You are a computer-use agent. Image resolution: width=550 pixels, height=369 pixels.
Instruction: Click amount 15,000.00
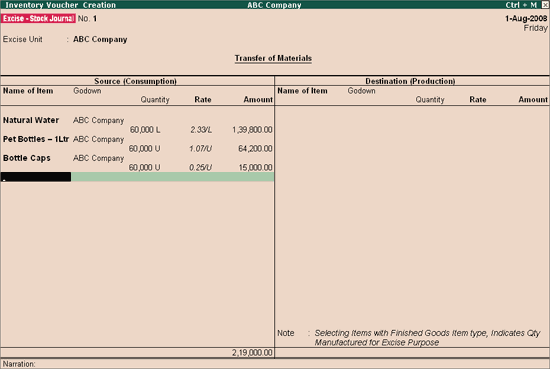(x=255, y=168)
